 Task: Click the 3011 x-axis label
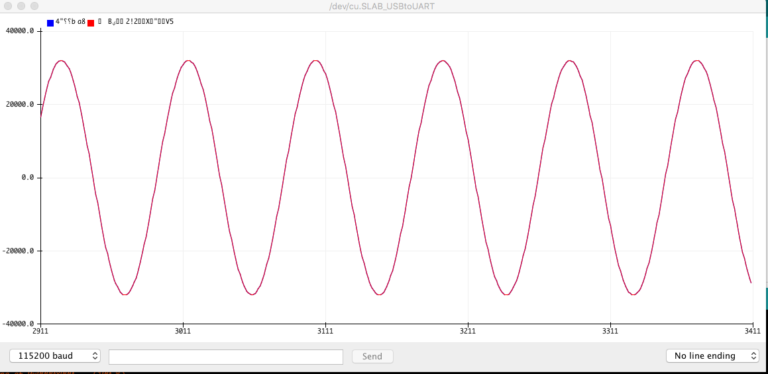[183, 331]
